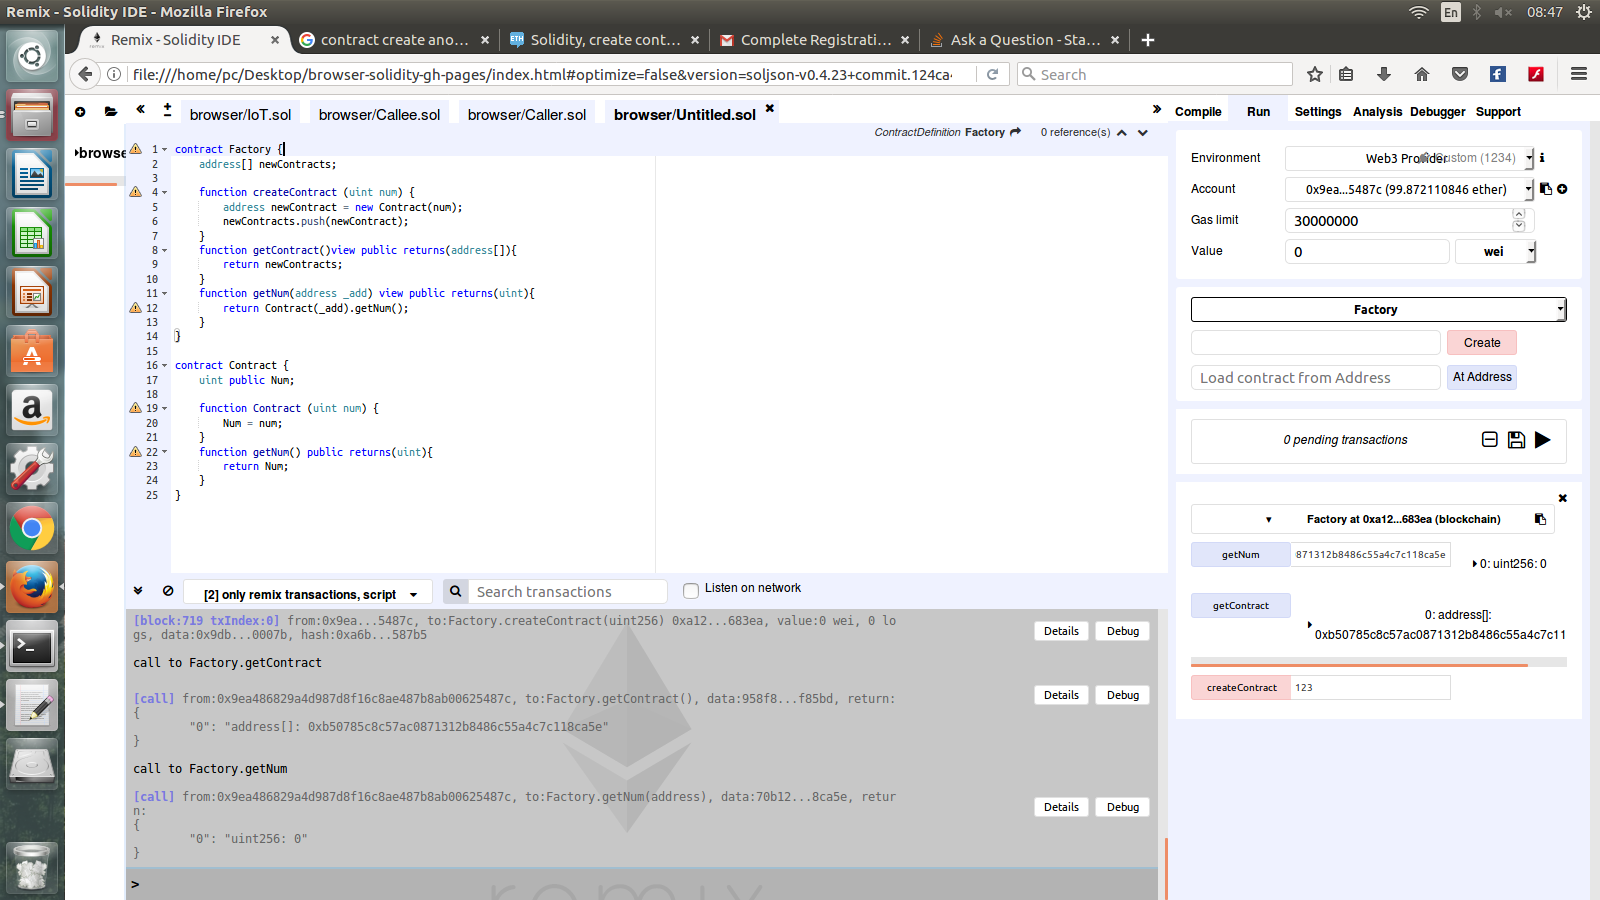1600x900 pixels.
Task: Open the only remix transactions filter dropdown
Action: point(310,593)
